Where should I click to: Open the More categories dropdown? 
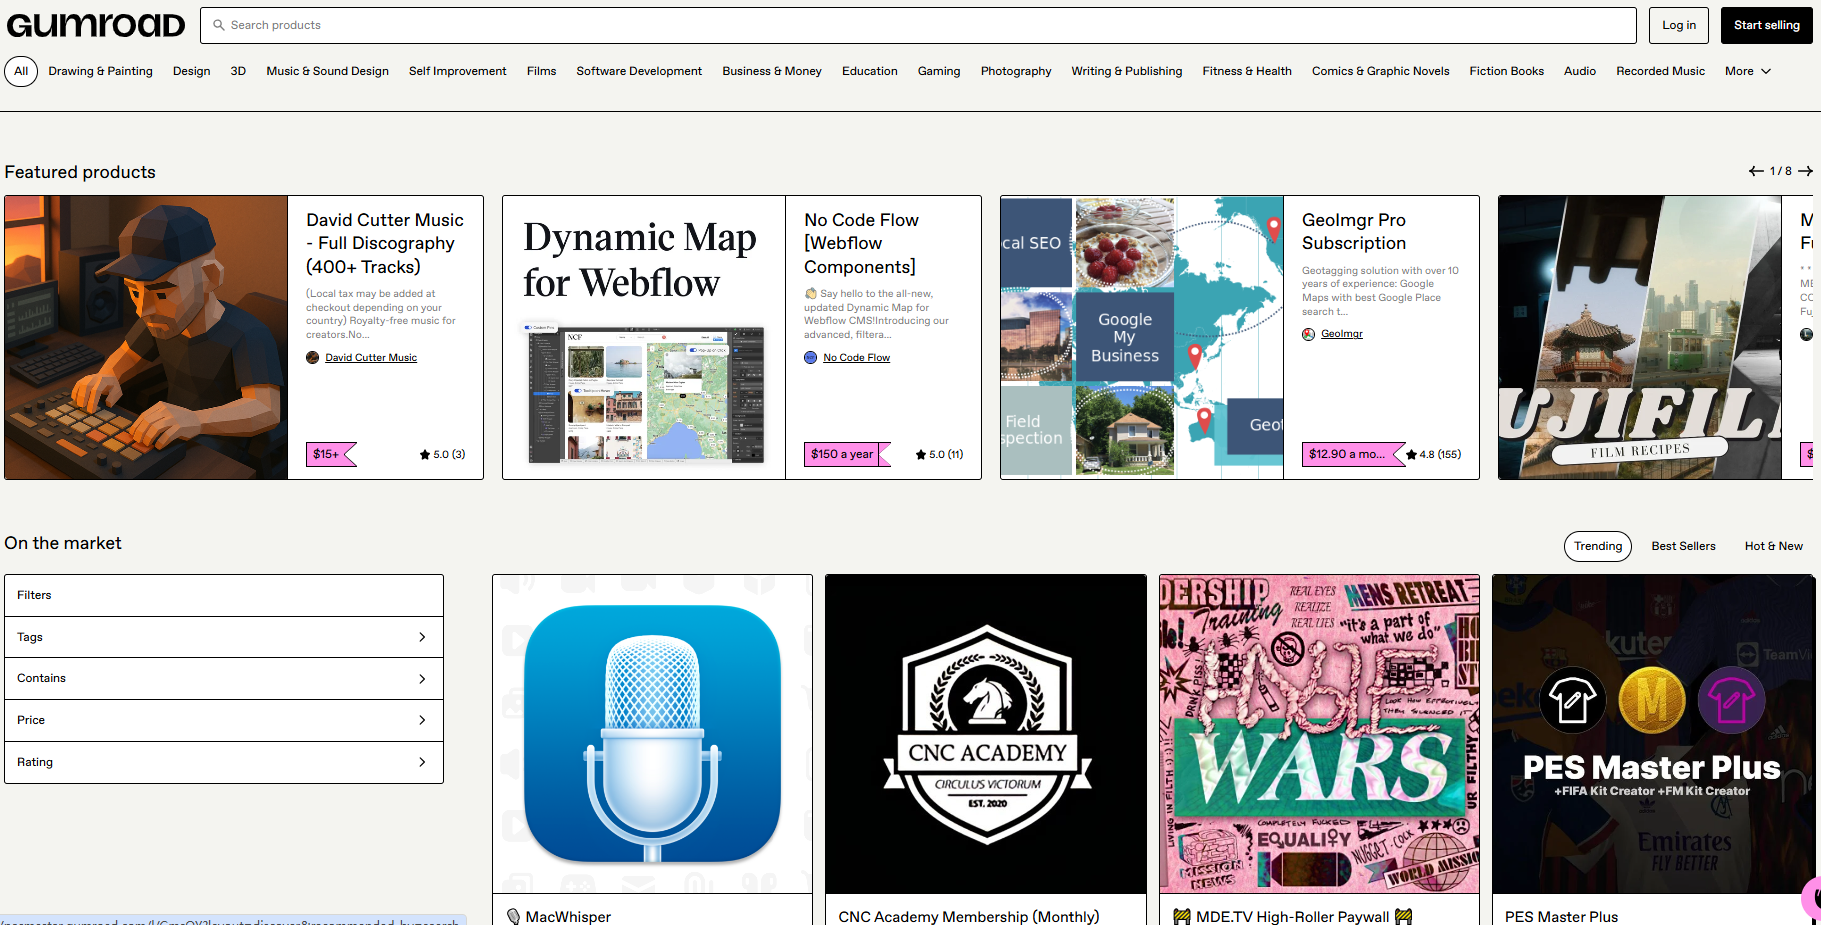[1747, 71]
